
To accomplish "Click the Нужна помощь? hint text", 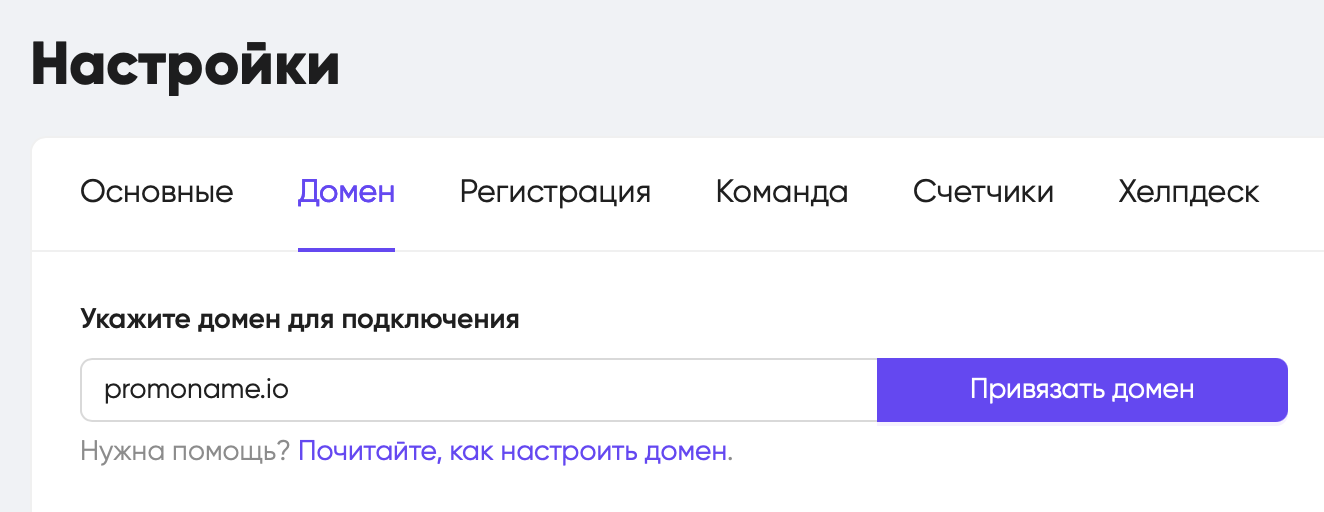I will pyautogui.click(x=185, y=451).
